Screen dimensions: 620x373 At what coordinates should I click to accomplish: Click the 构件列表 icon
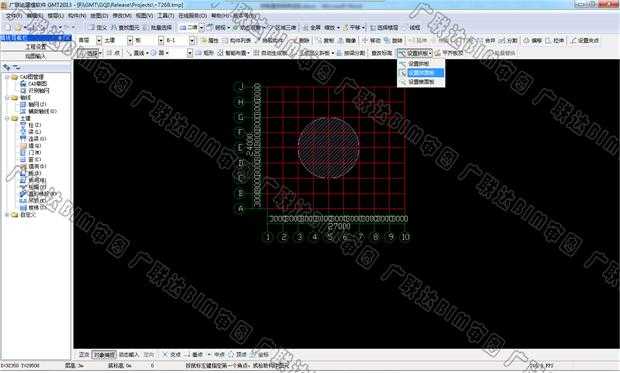(x=237, y=40)
